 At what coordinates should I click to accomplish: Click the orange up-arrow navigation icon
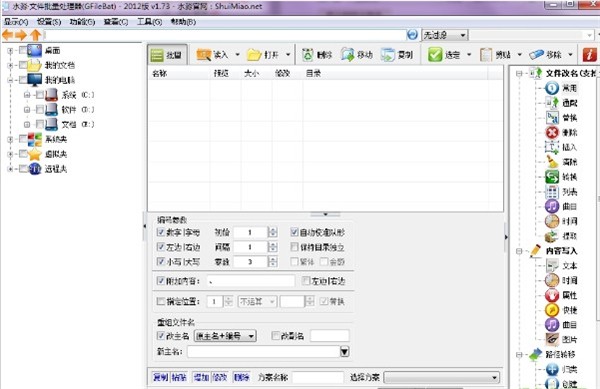point(36,35)
